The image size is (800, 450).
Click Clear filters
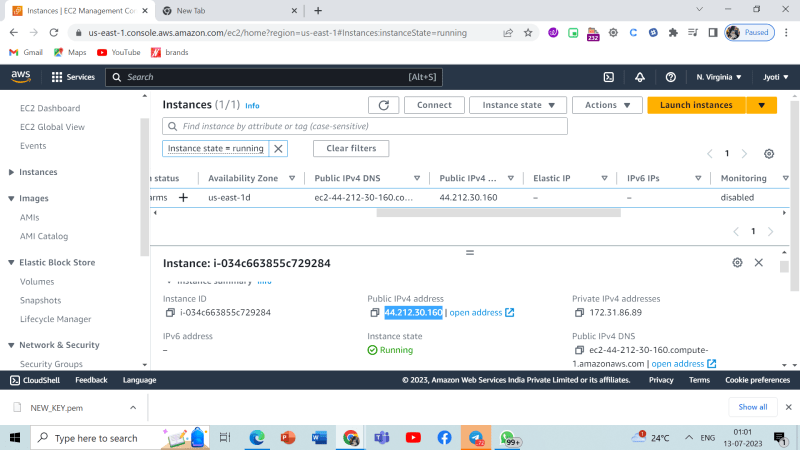[351, 148]
